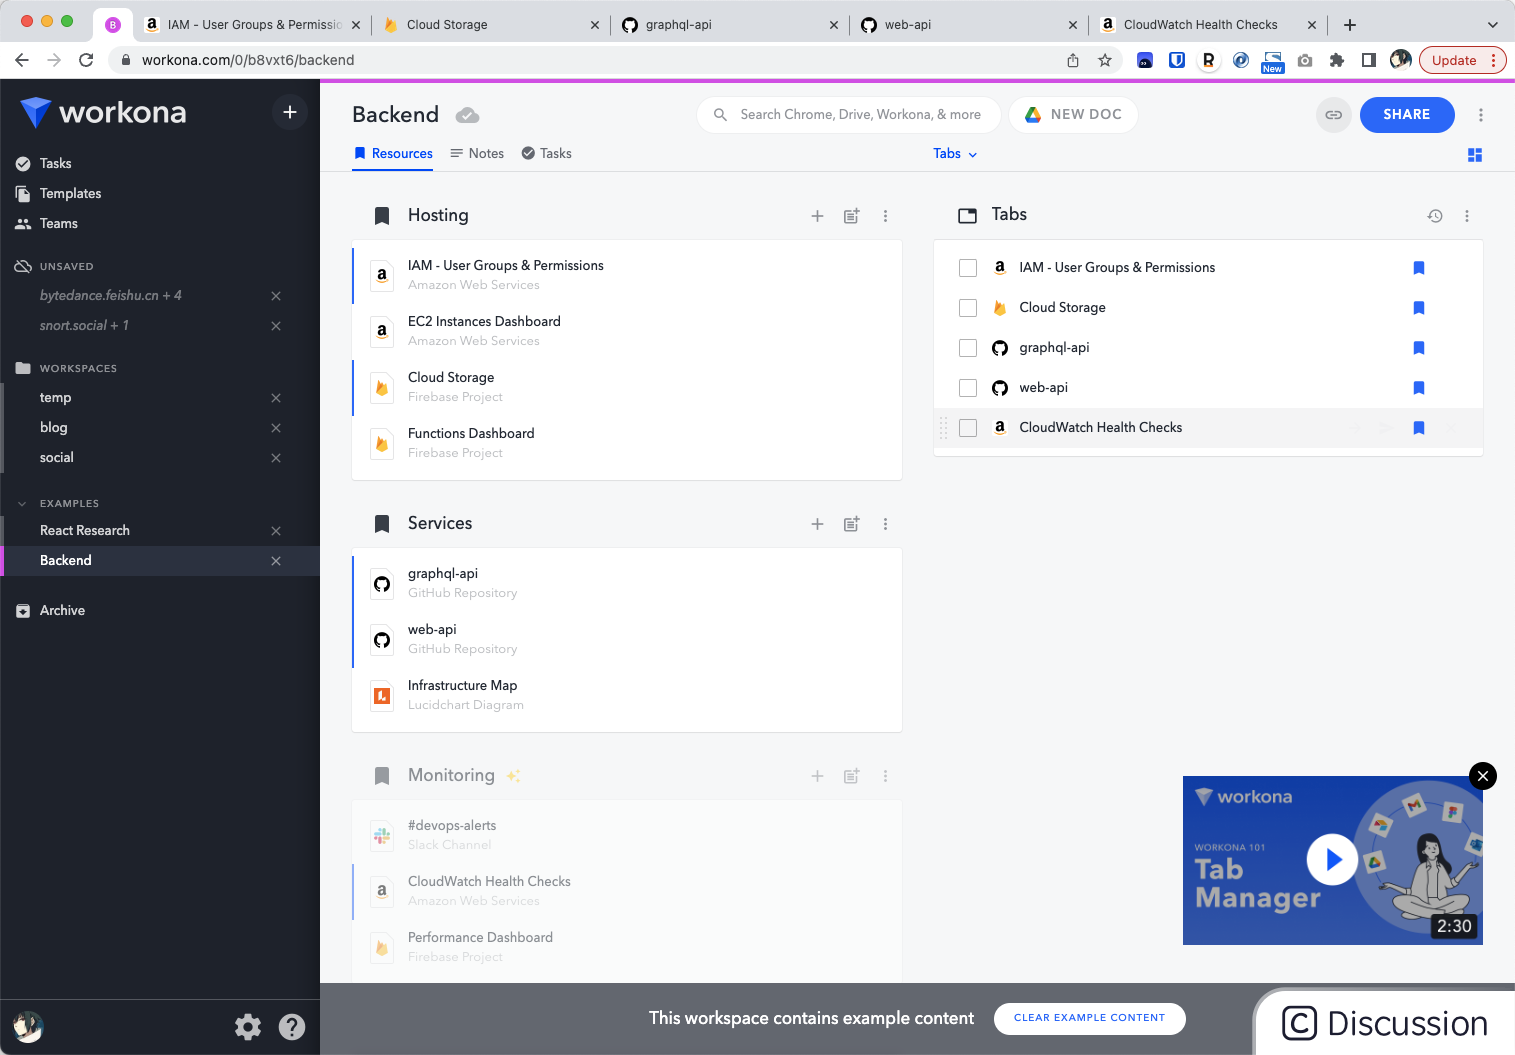This screenshot has height=1055, width=1515.
Task: Click CLEAR EXAMPLE CONTENT button
Action: click(1090, 1018)
